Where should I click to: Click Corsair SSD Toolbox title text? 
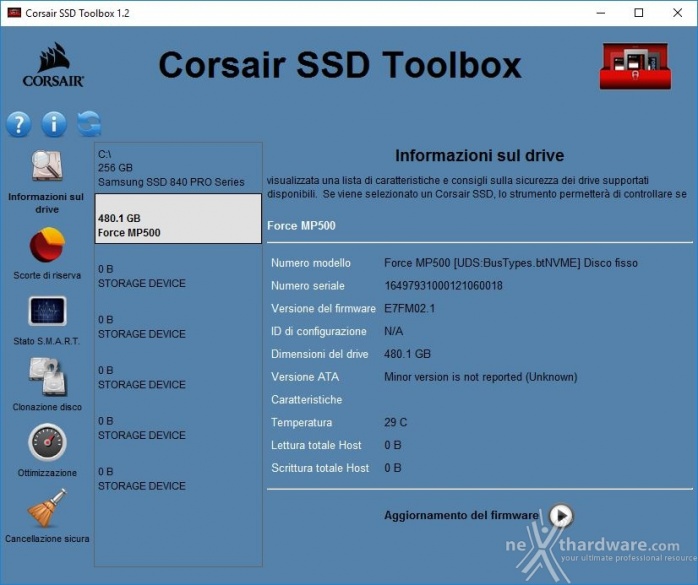pyautogui.click(x=340, y=65)
